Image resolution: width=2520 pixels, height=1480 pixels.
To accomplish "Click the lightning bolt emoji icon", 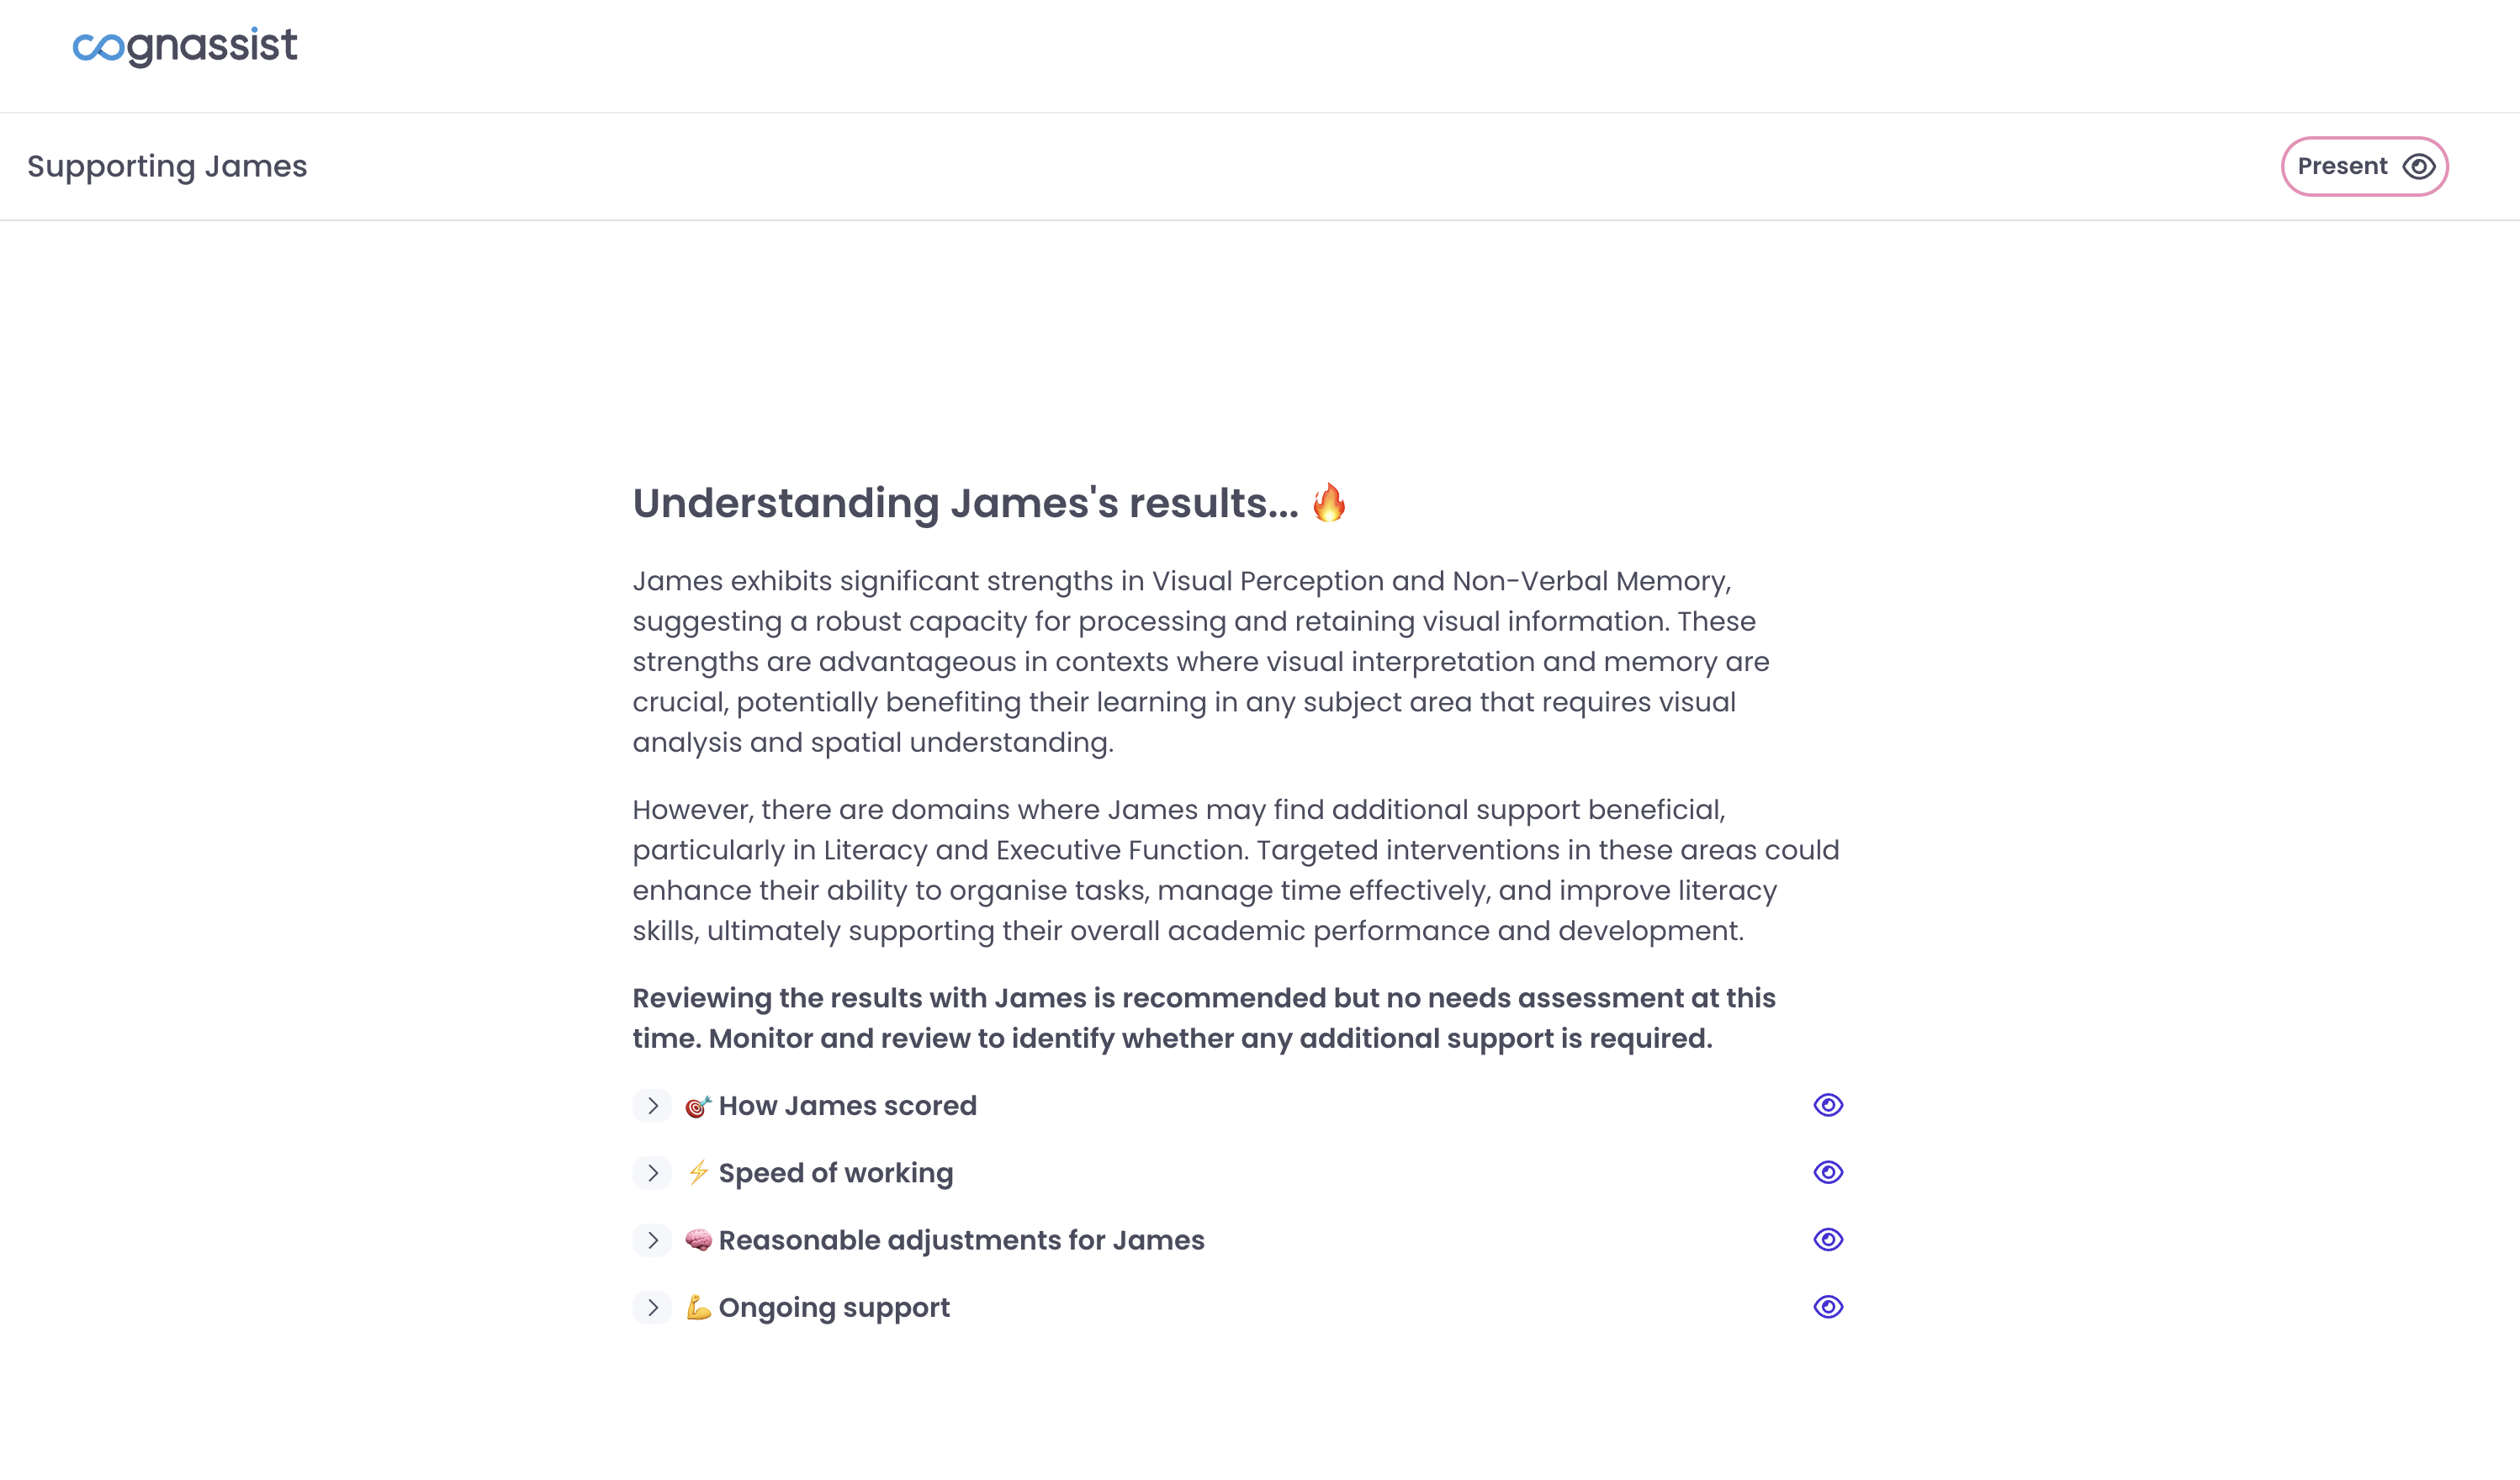I will click(x=698, y=1172).
